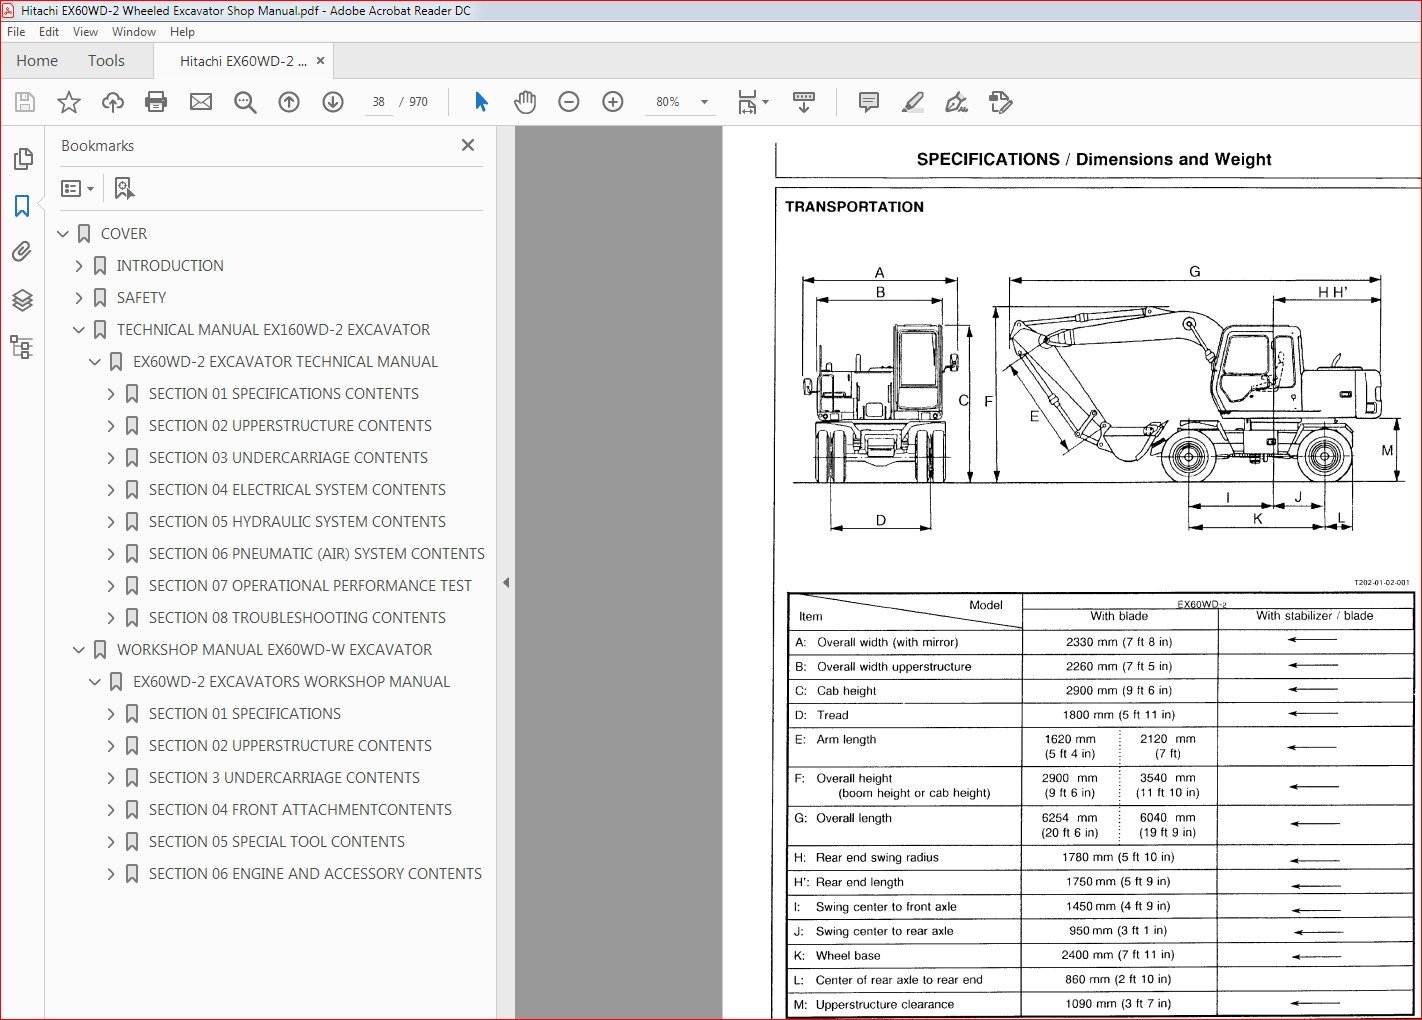
Task: Activate the selection arrow tool
Action: coord(481,102)
